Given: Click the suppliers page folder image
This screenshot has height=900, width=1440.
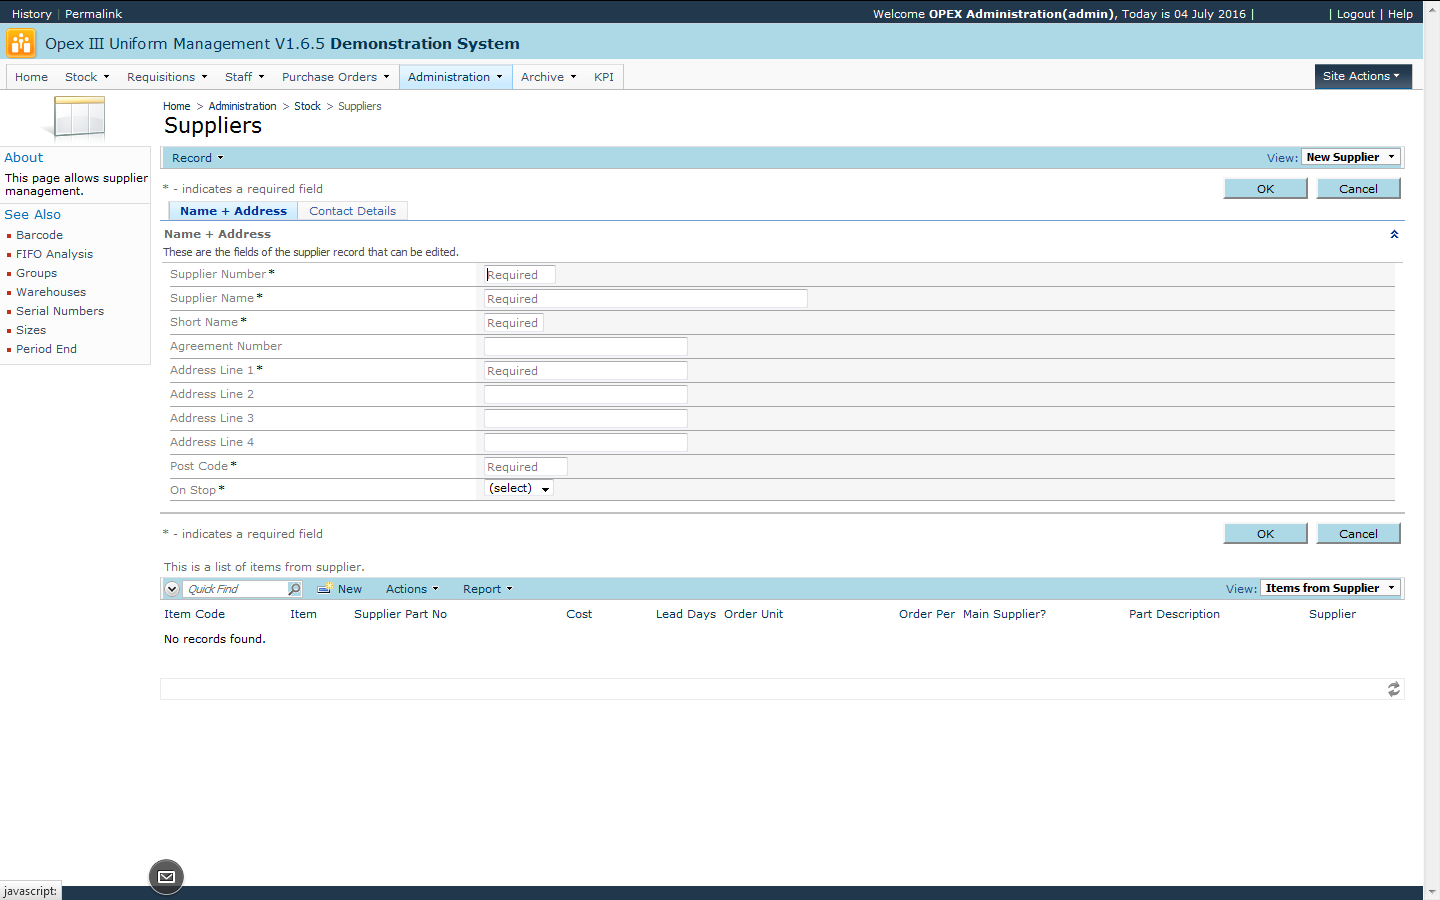Looking at the screenshot, I should (x=75, y=118).
